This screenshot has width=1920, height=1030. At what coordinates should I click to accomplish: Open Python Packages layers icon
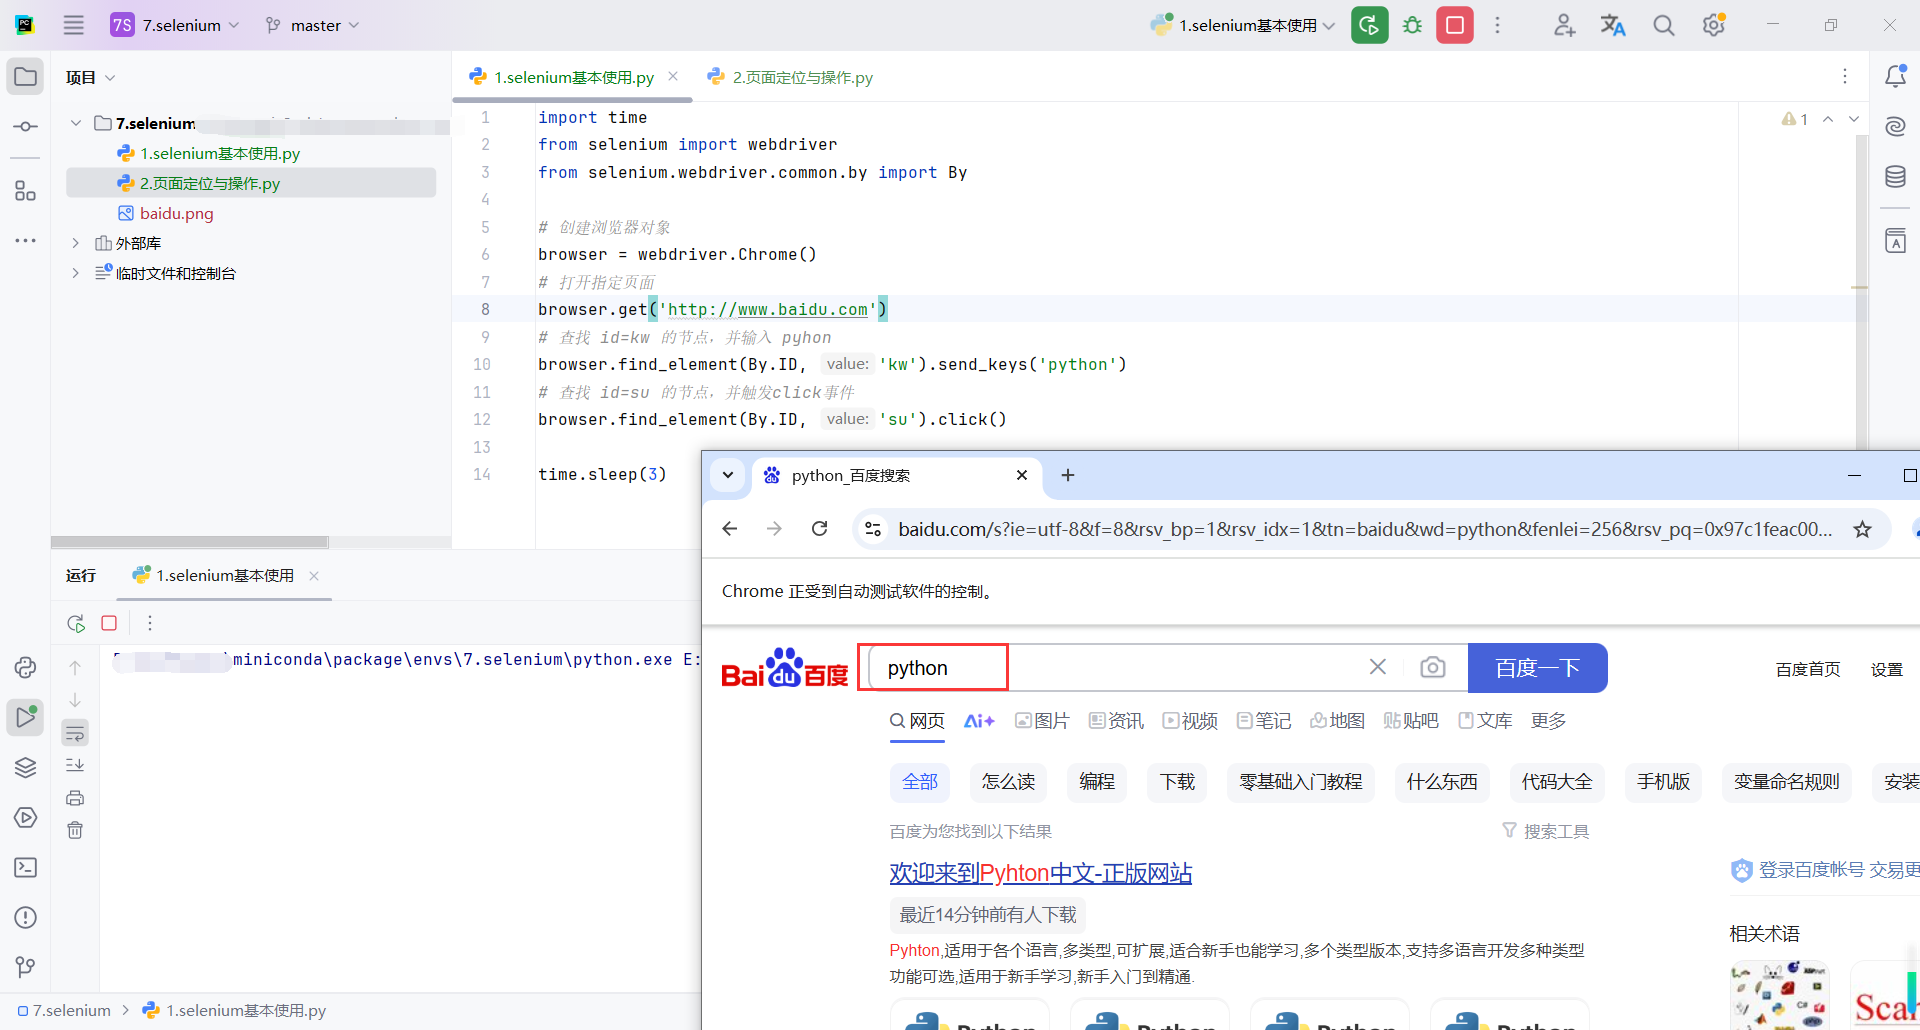pyautogui.click(x=25, y=767)
